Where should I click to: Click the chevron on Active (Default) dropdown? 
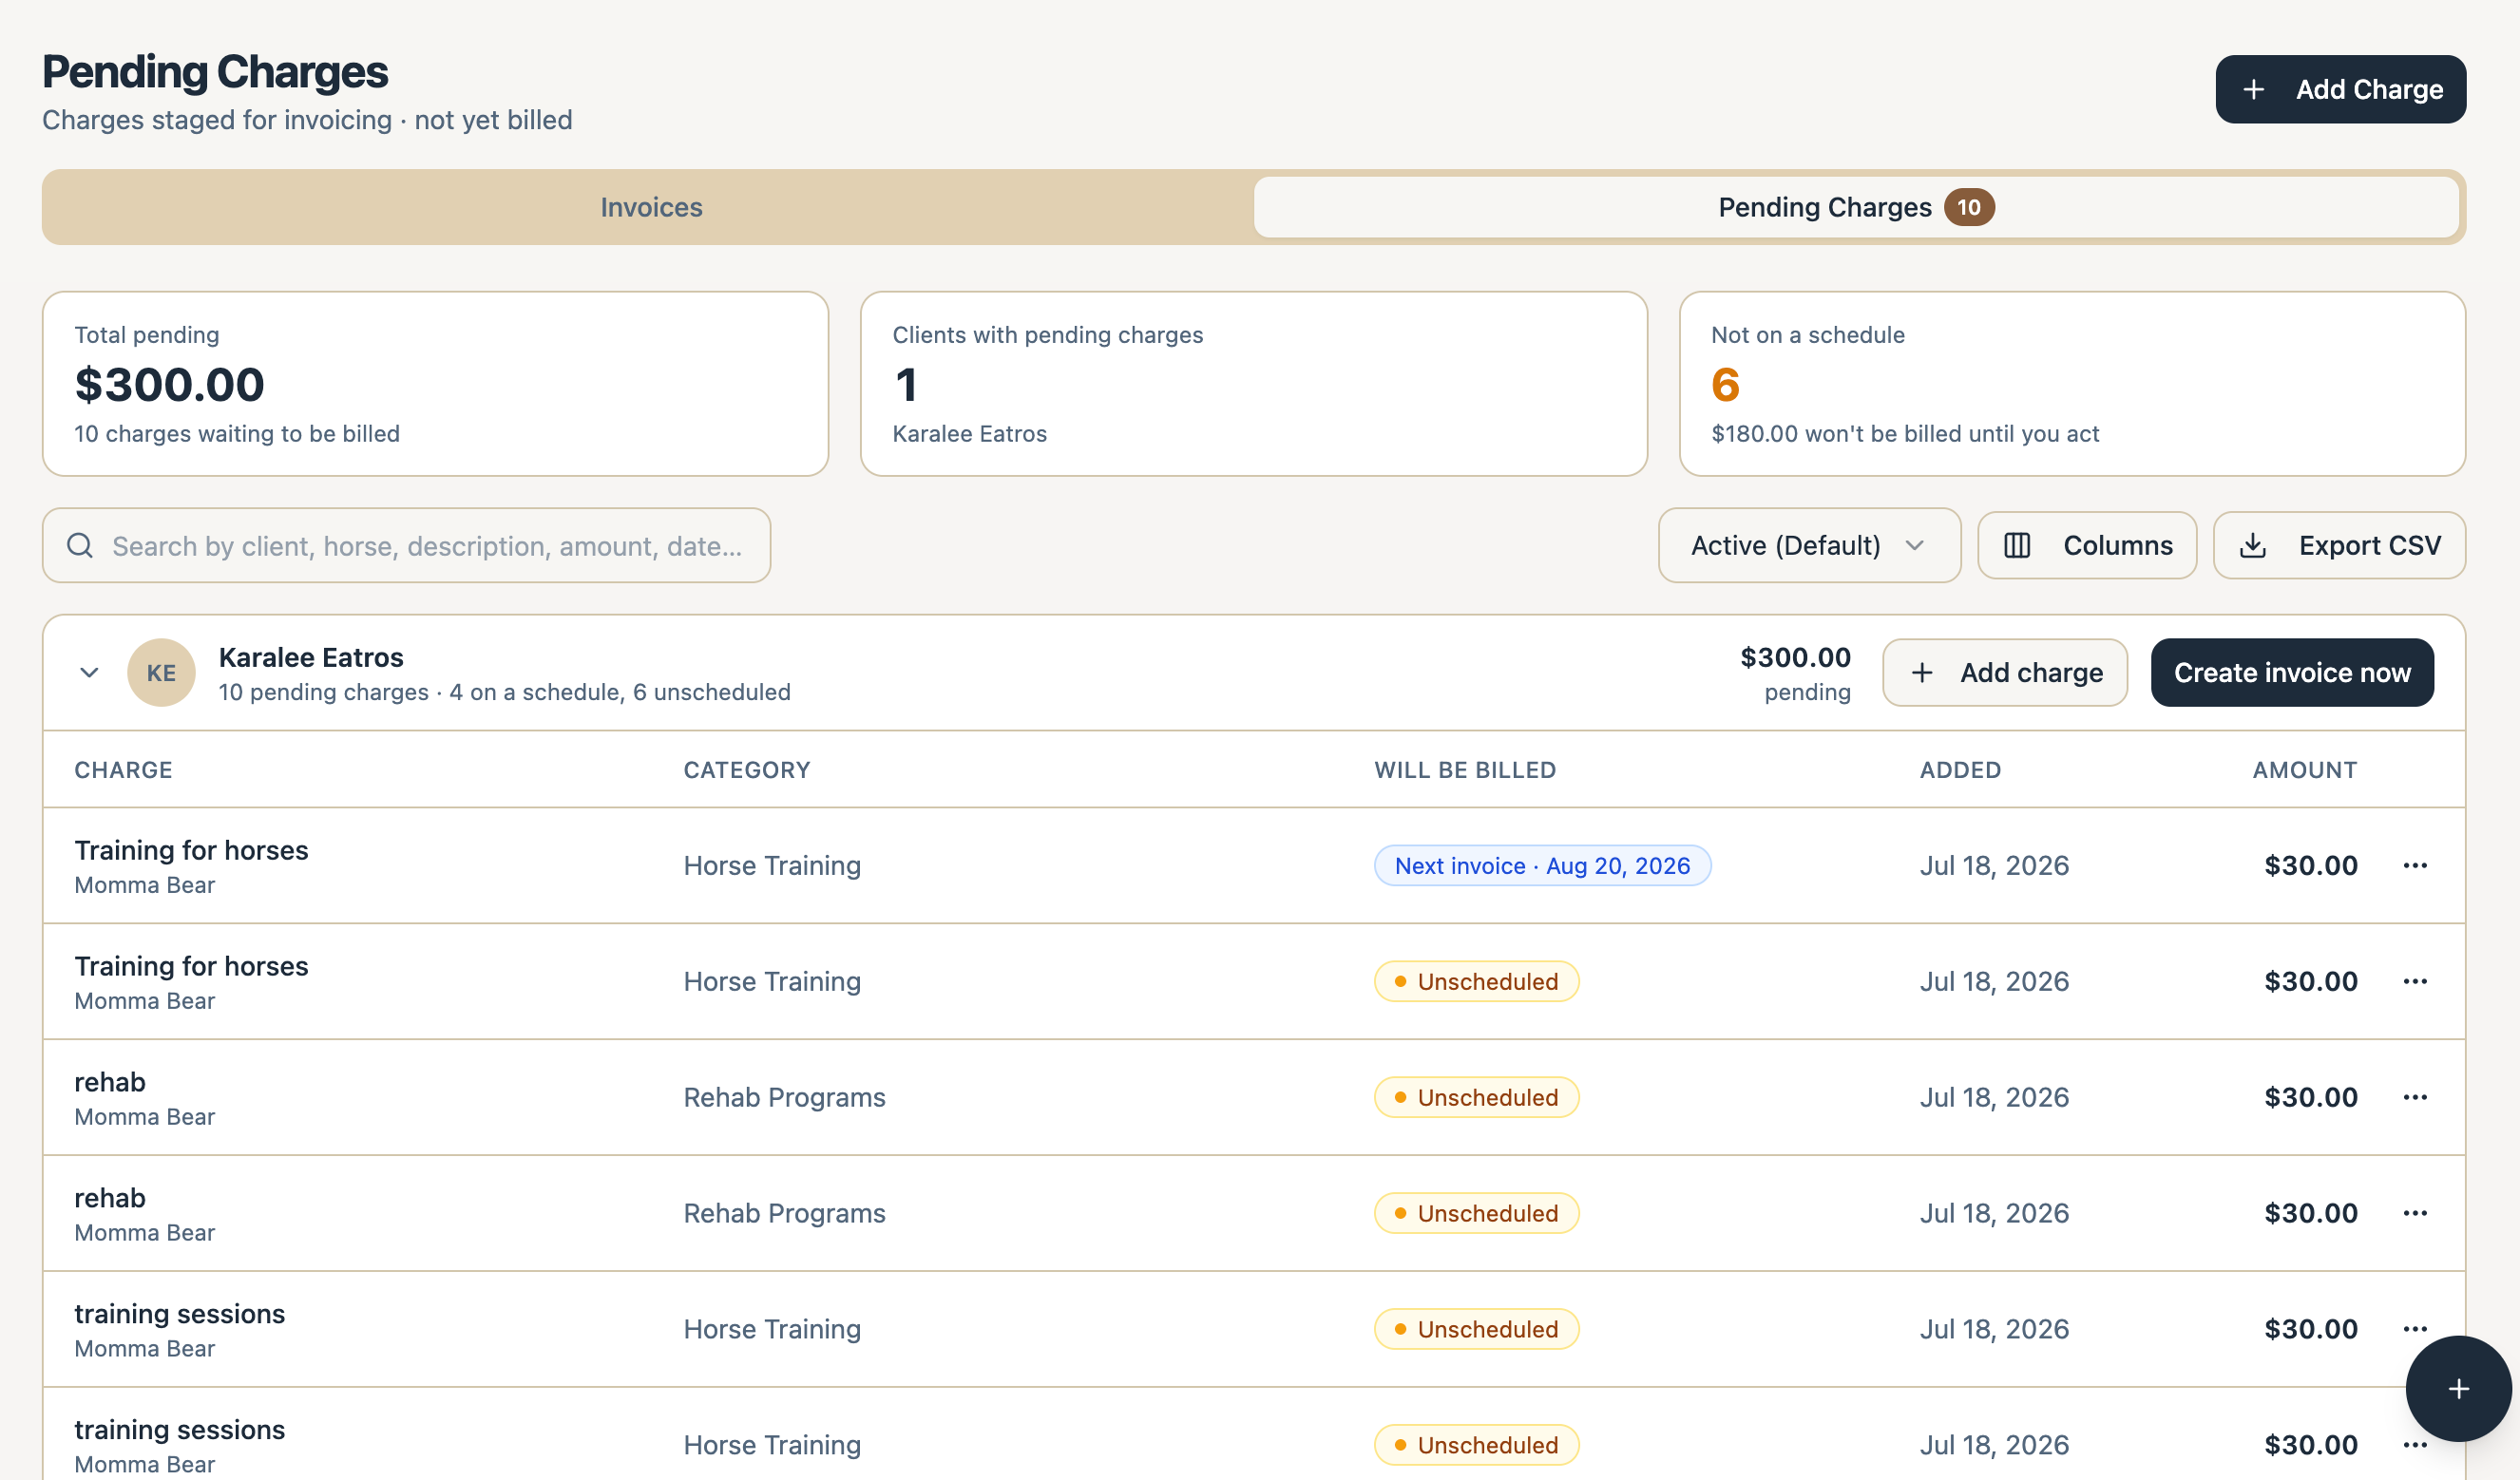(x=1914, y=545)
